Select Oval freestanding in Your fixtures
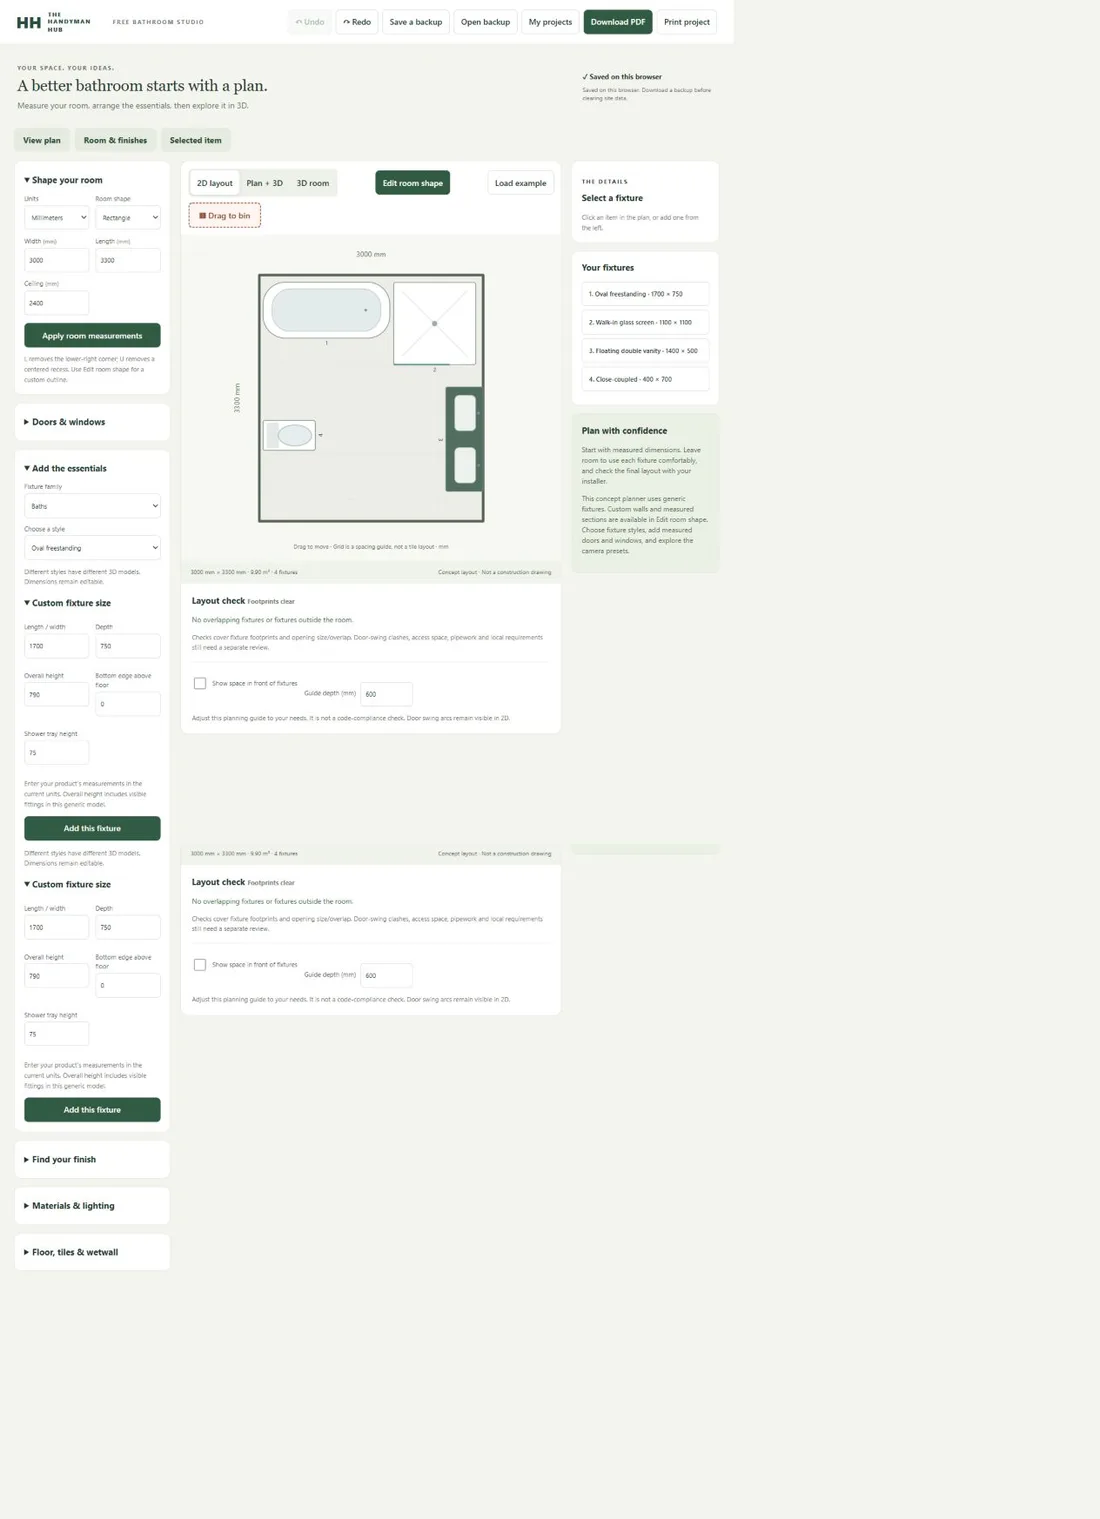The height and width of the screenshot is (1519, 1100). [645, 294]
